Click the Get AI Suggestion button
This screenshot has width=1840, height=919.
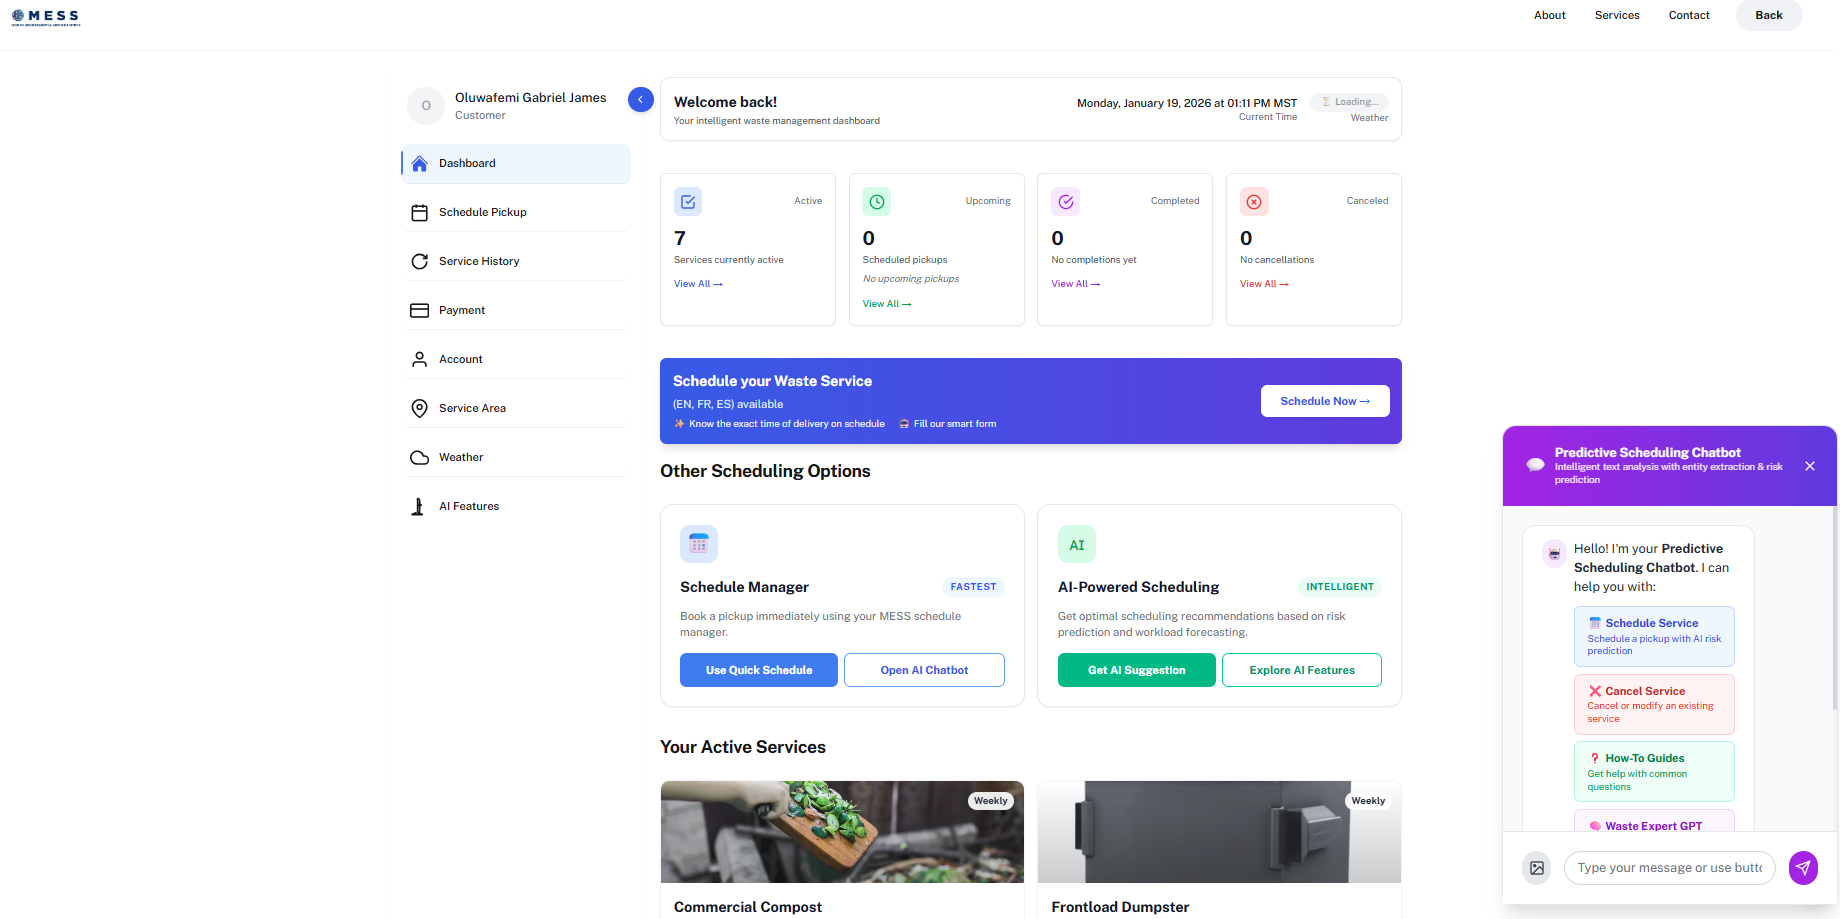point(1136,670)
